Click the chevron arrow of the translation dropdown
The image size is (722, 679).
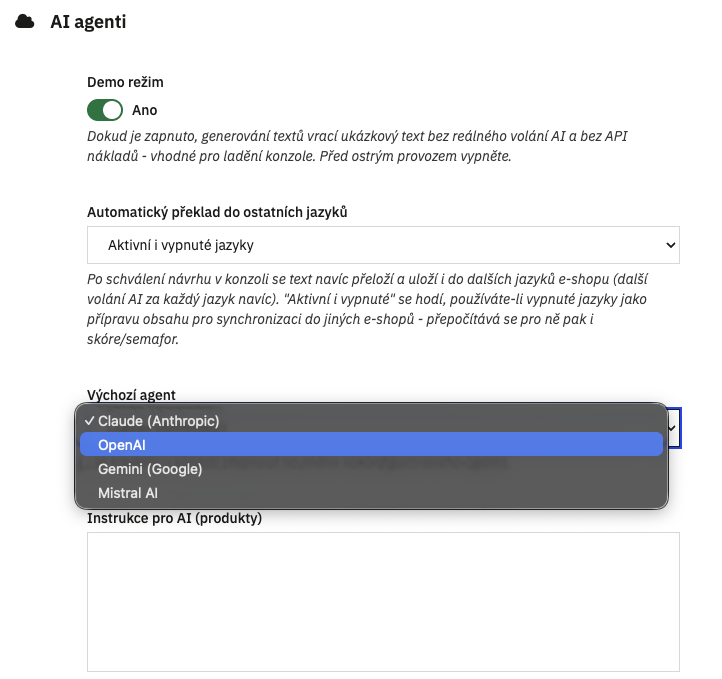tap(670, 245)
